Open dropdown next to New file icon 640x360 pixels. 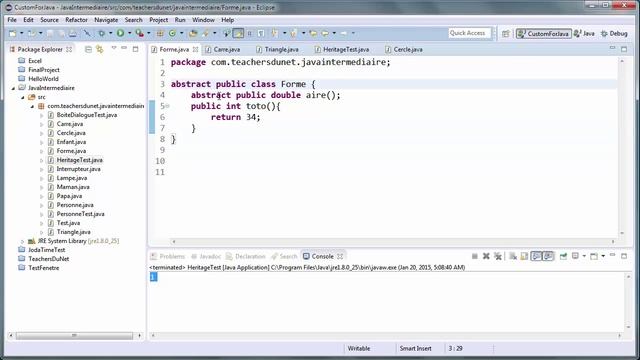pyautogui.click(x=22, y=33)
